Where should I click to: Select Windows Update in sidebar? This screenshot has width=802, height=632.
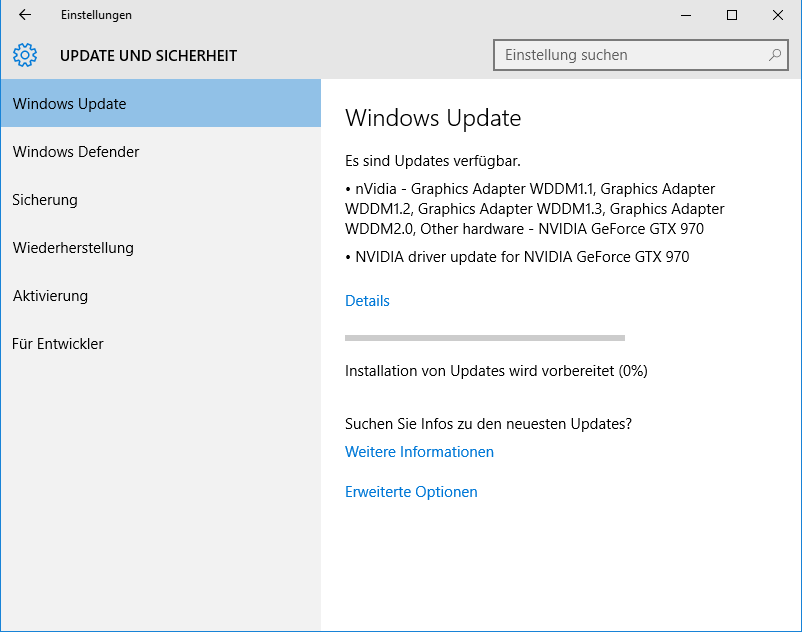click(x=161, y=104)
